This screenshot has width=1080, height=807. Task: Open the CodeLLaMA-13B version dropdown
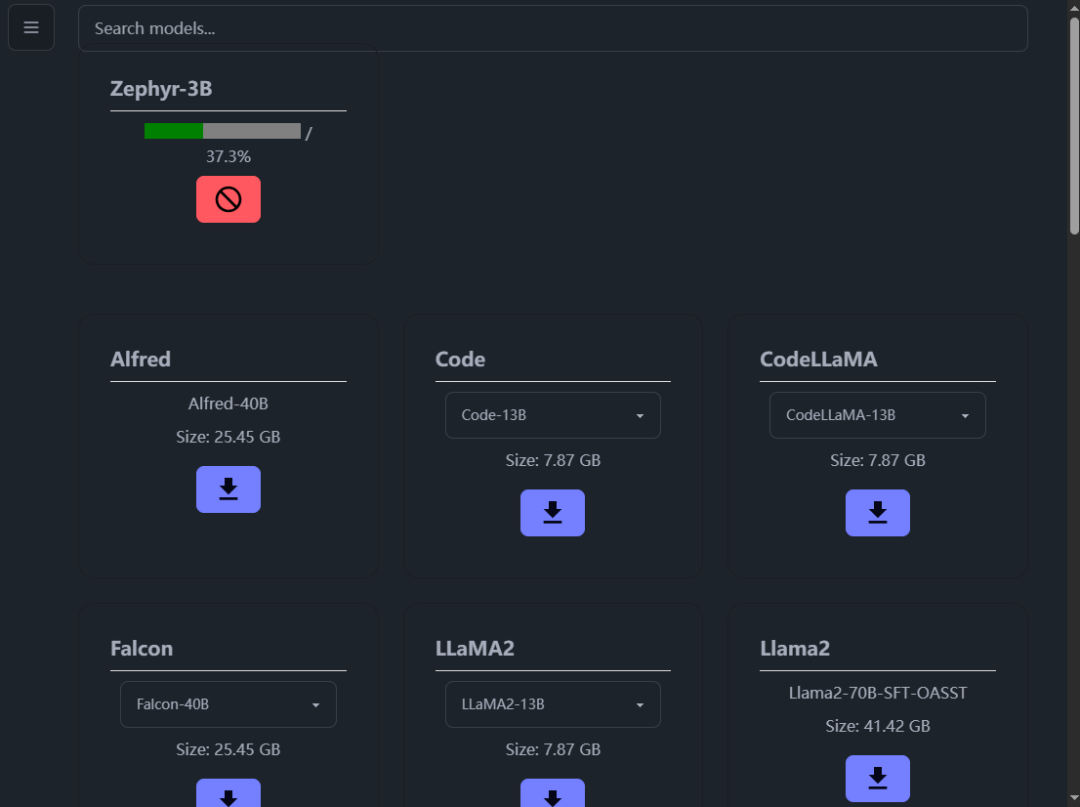[878, 415]
